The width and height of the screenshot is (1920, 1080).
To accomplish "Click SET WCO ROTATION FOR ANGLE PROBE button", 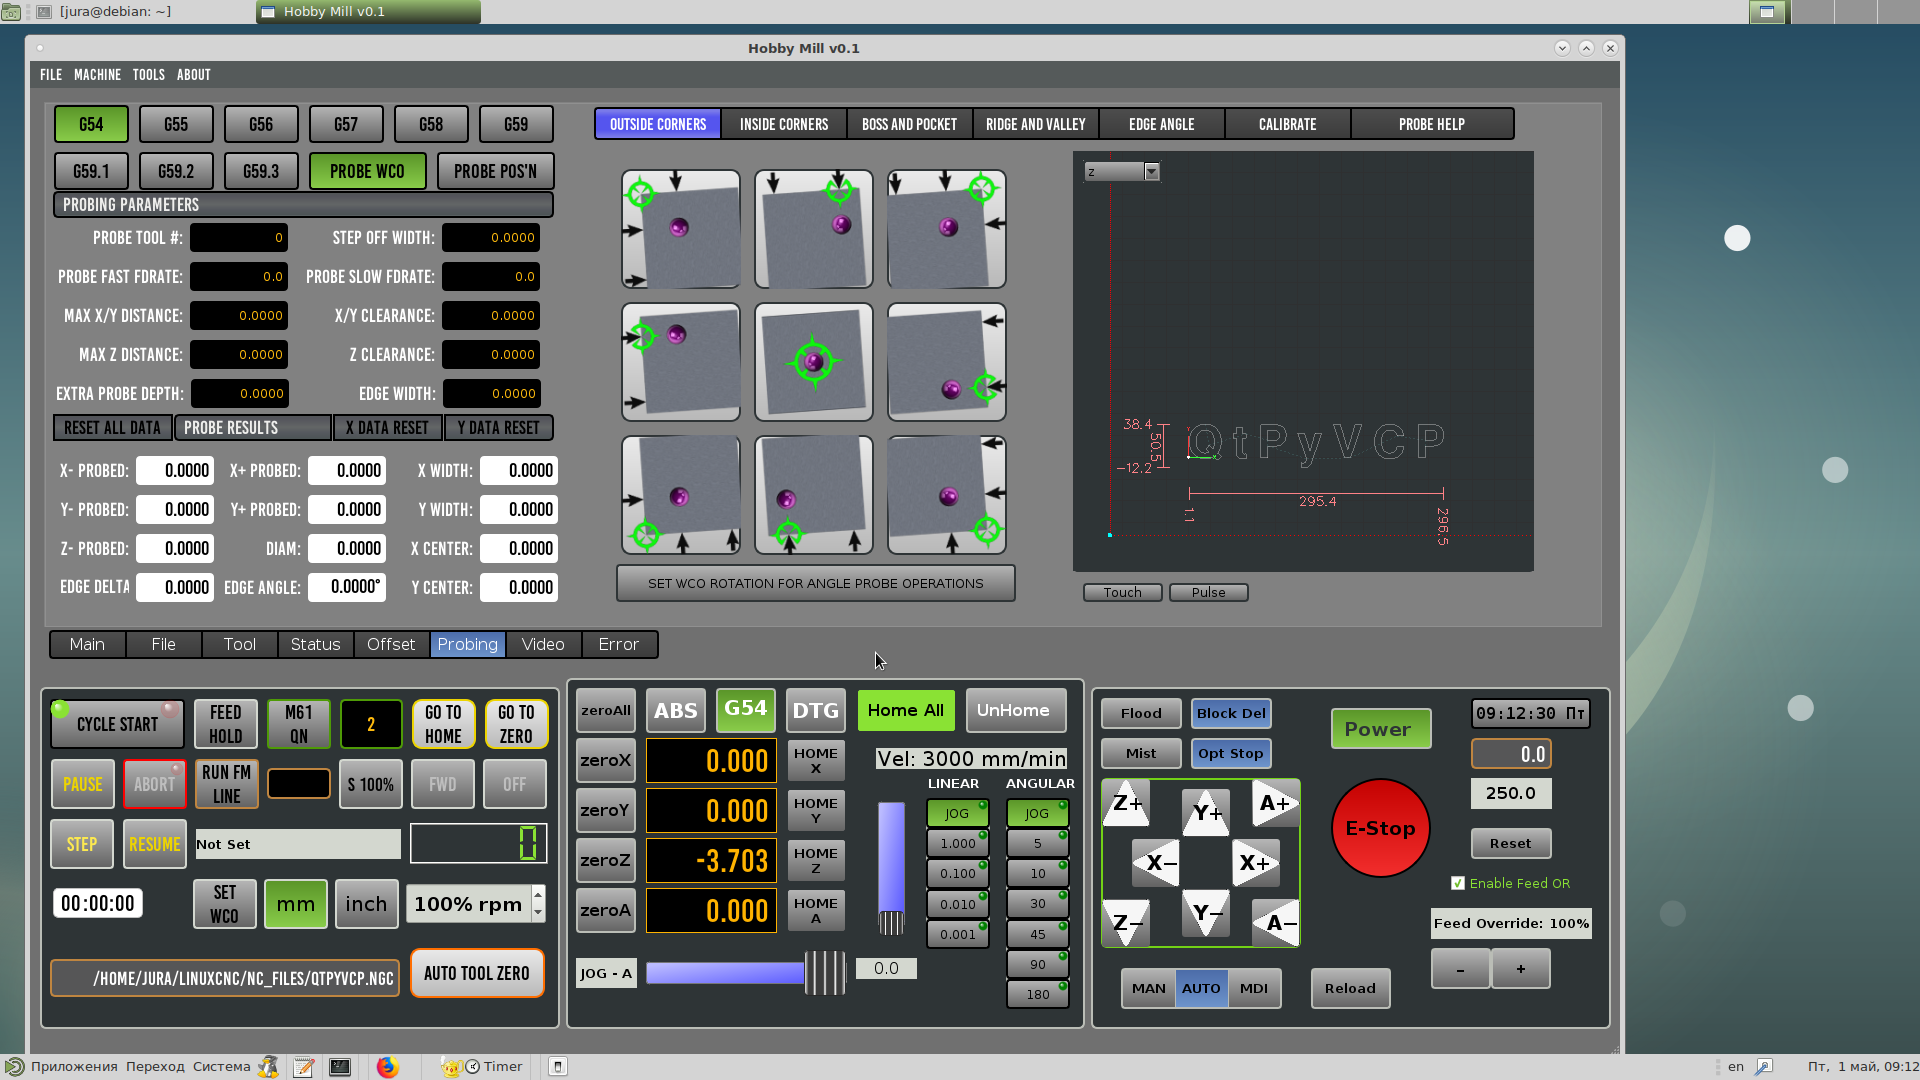I will click(x=815, y=583).
